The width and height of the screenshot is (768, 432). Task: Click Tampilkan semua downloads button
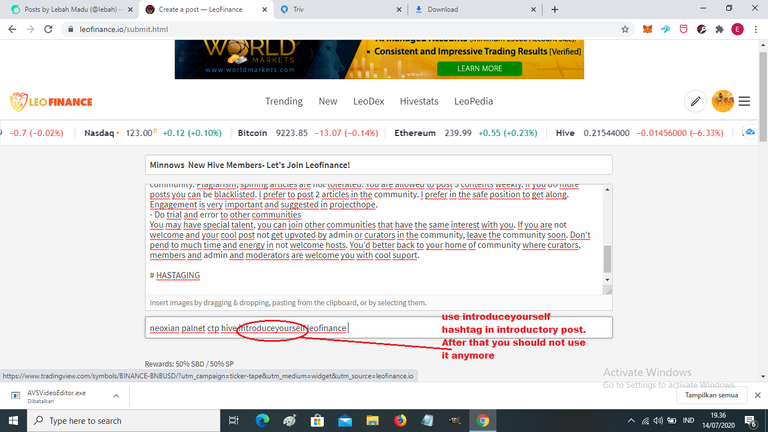coord(711,395)
